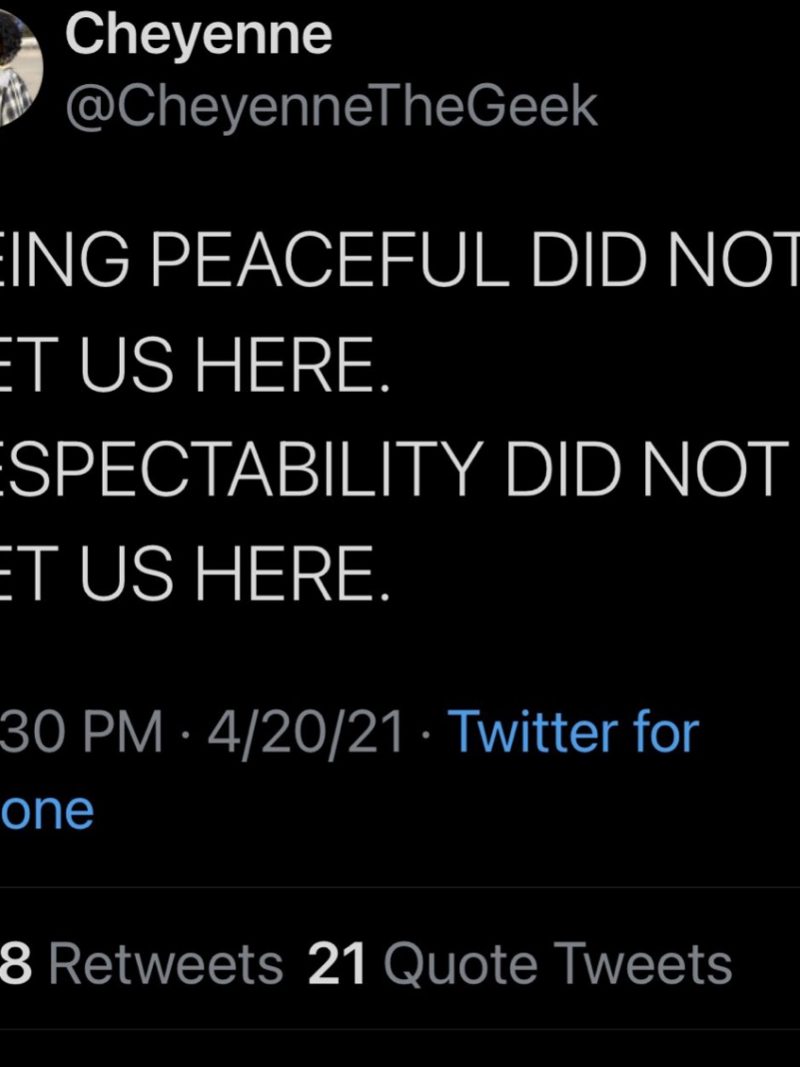Click the blue "one" source link text

[x=47, y=811]
